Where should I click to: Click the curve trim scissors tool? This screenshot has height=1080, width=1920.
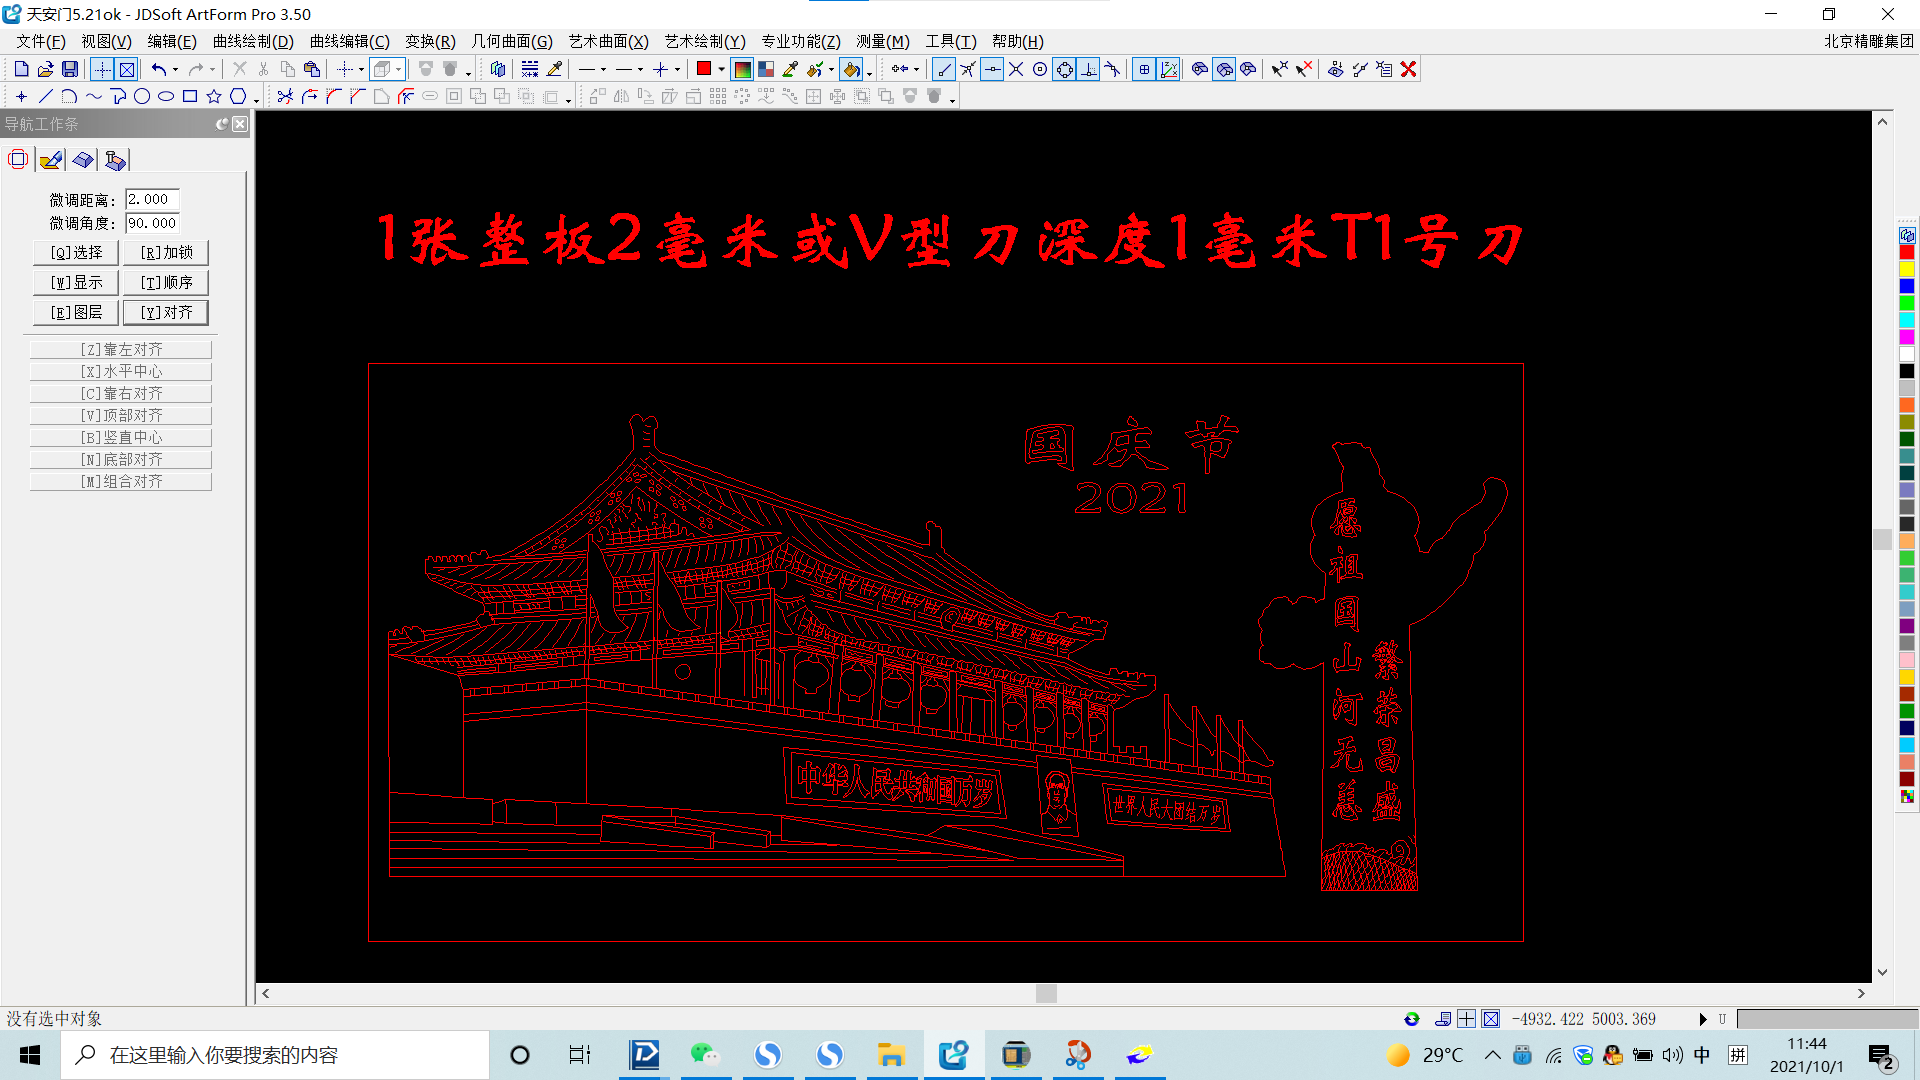pyautogui.click(x=286, y=96)
